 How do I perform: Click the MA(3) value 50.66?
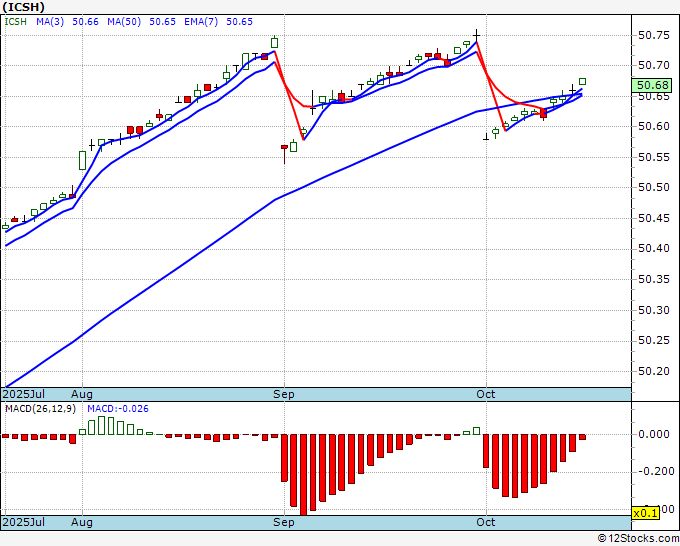85,22
